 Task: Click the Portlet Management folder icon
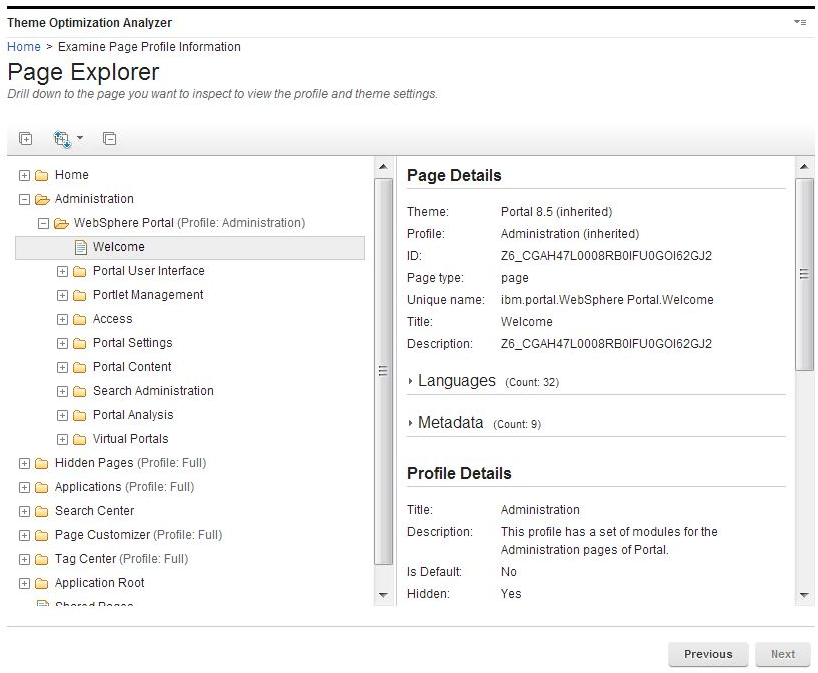[80, 295]
